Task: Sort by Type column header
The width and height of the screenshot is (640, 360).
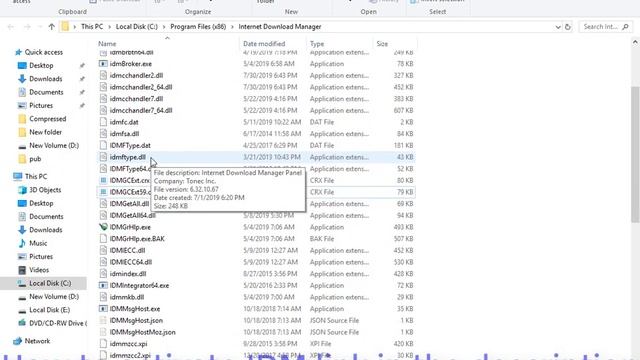Action: point(317,44)
